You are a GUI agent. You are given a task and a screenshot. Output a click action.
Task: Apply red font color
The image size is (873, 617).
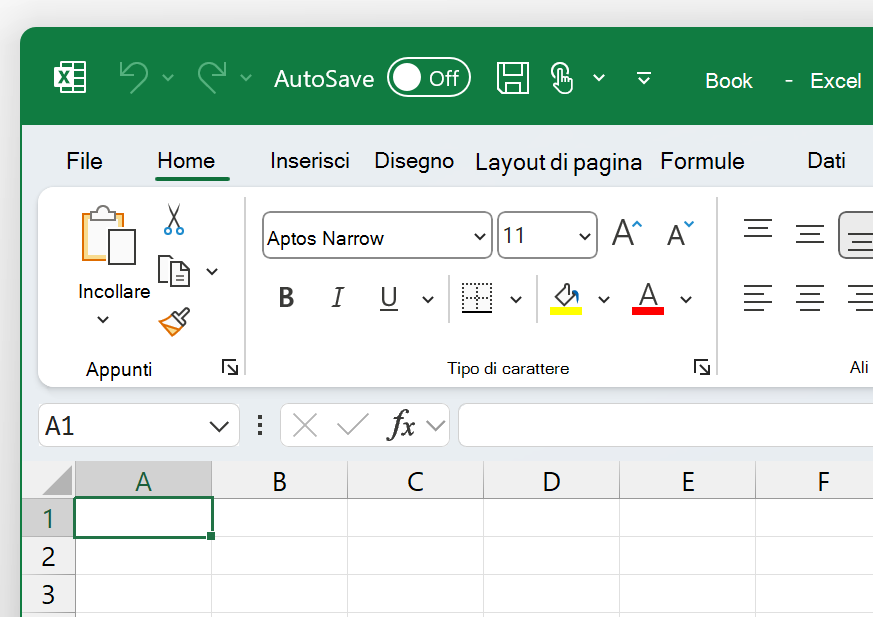pyautogui.click(x=648, y=299)
